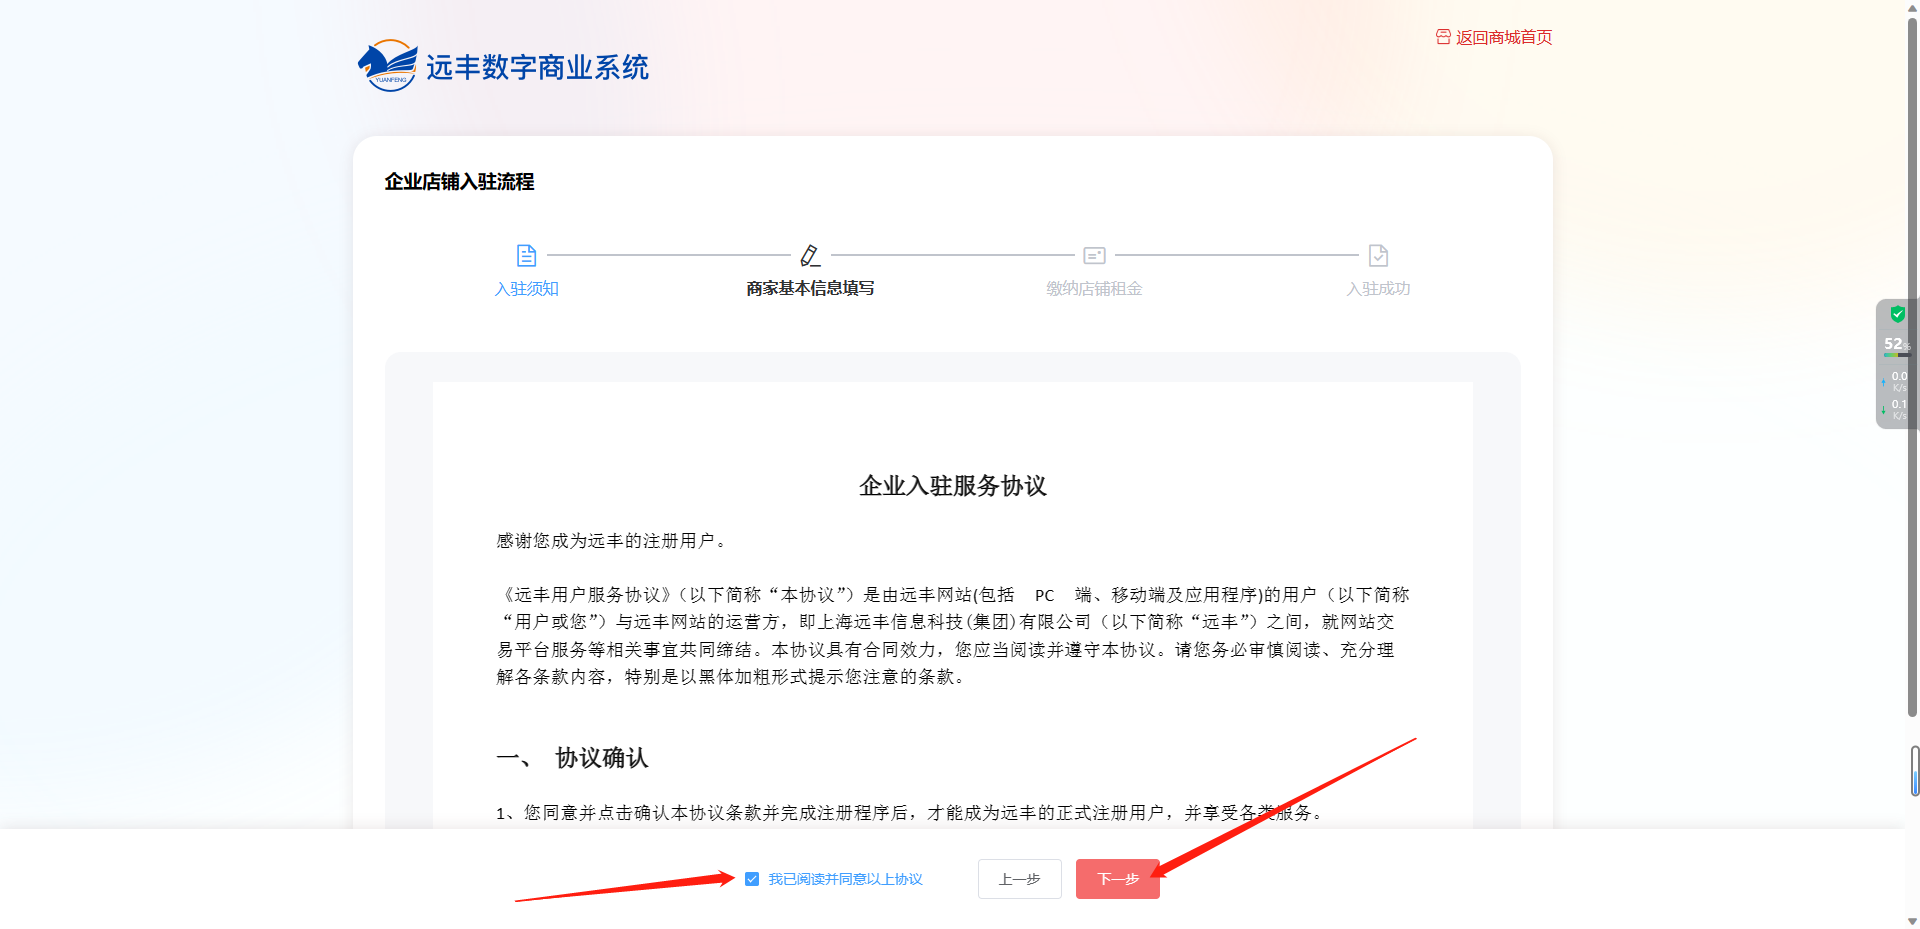Click the scrollbar up arrow
Image resolution: width=1920 pixels, height=929 pixels.
click(x=1913, y=8)
